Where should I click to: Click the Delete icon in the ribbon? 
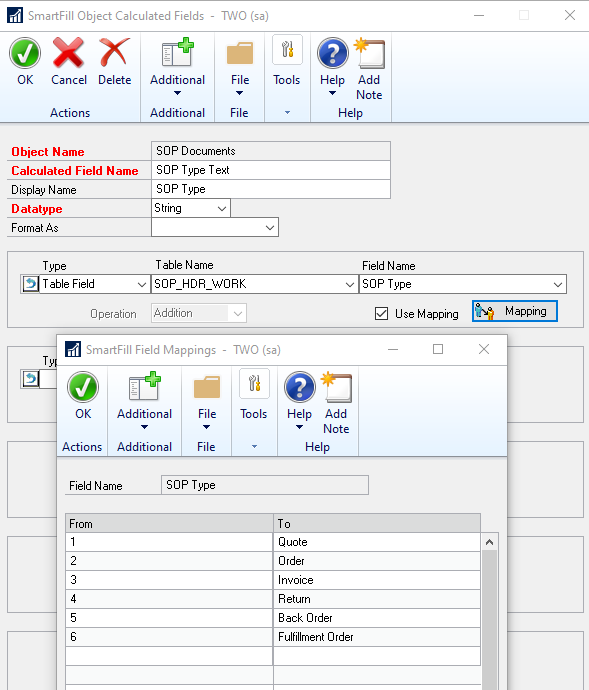click(x=114, y=52)
